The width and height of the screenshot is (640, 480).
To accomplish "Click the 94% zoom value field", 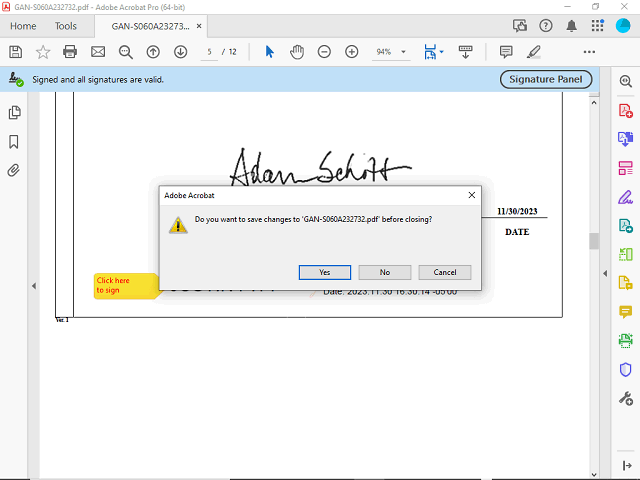I will 383,52.
